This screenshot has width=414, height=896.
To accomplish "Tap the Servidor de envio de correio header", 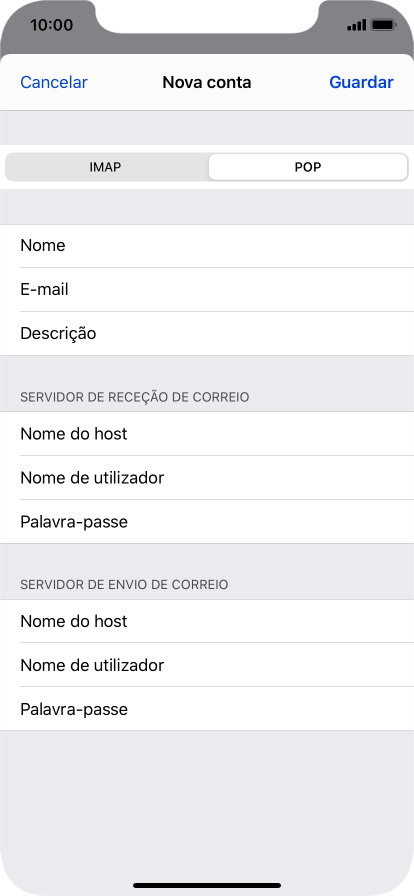I will tap(125, 585).
